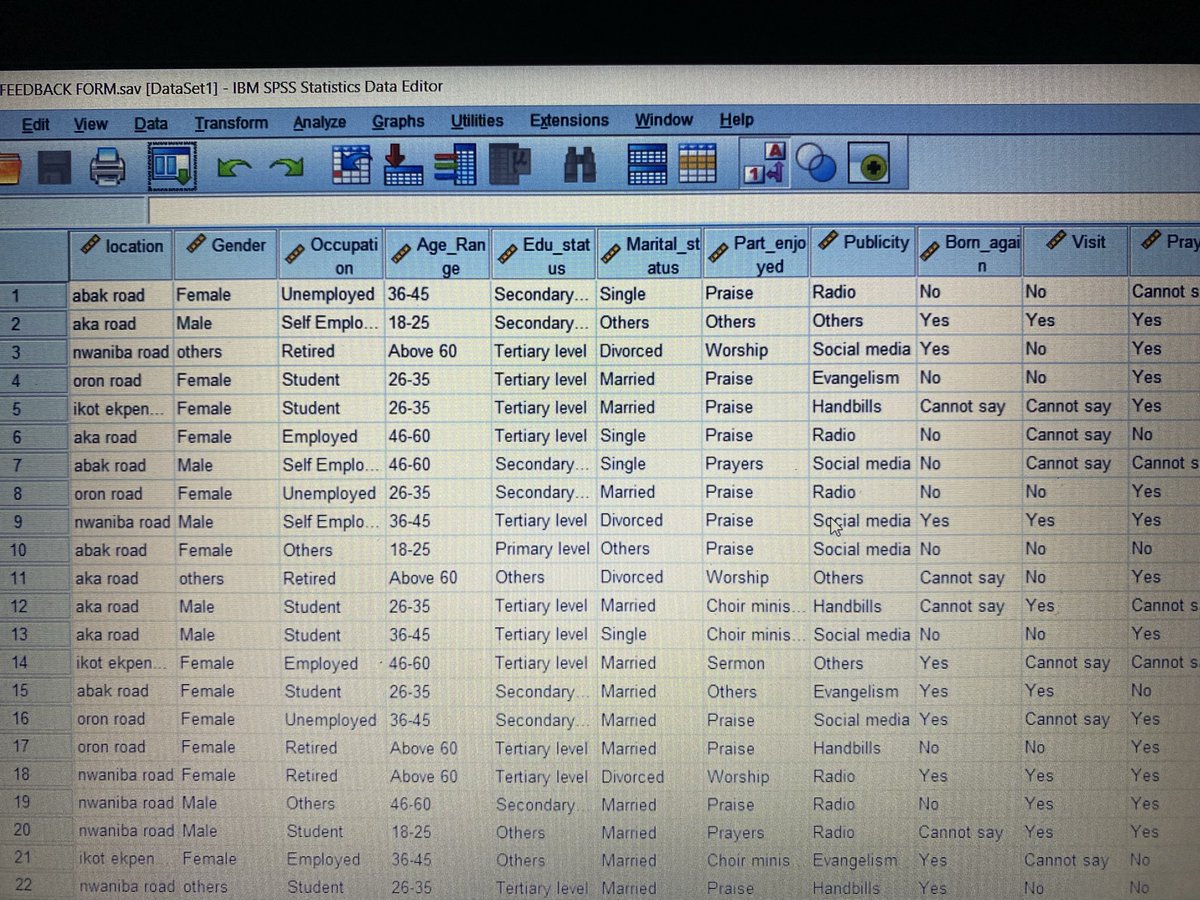Click the Save data file icon
1200x900 pixels.
[x=56, y=166]
